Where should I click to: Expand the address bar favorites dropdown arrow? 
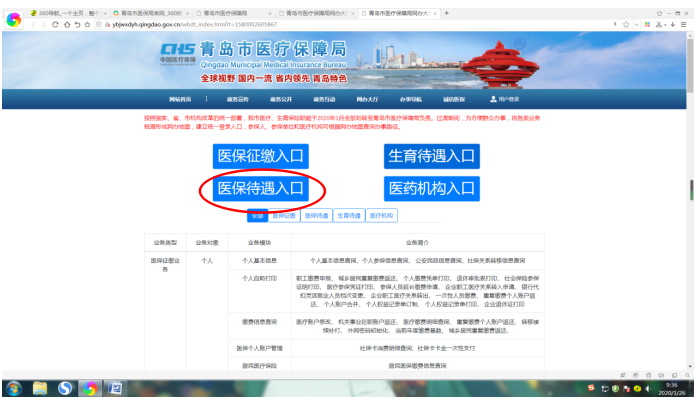[x=636, y=24]
